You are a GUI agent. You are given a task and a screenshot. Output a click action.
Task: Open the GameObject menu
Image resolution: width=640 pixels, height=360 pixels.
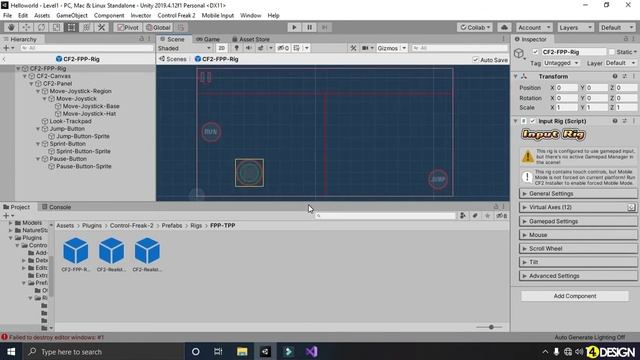pyautogui.click(x=72, y=16)
